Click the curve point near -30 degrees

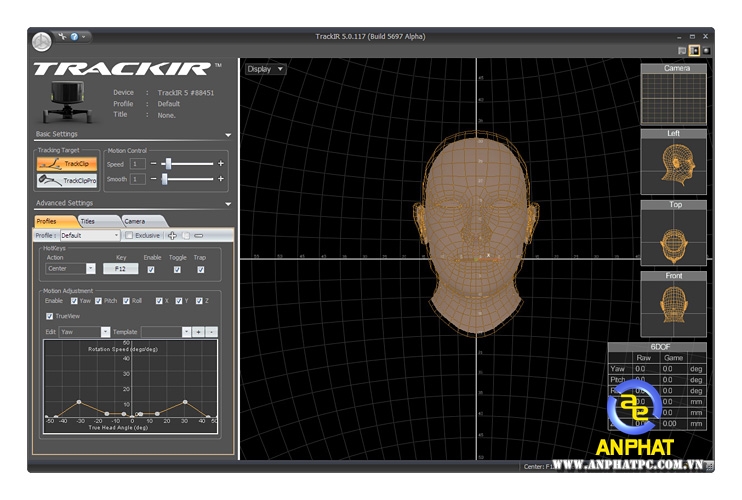coord(79,402)
